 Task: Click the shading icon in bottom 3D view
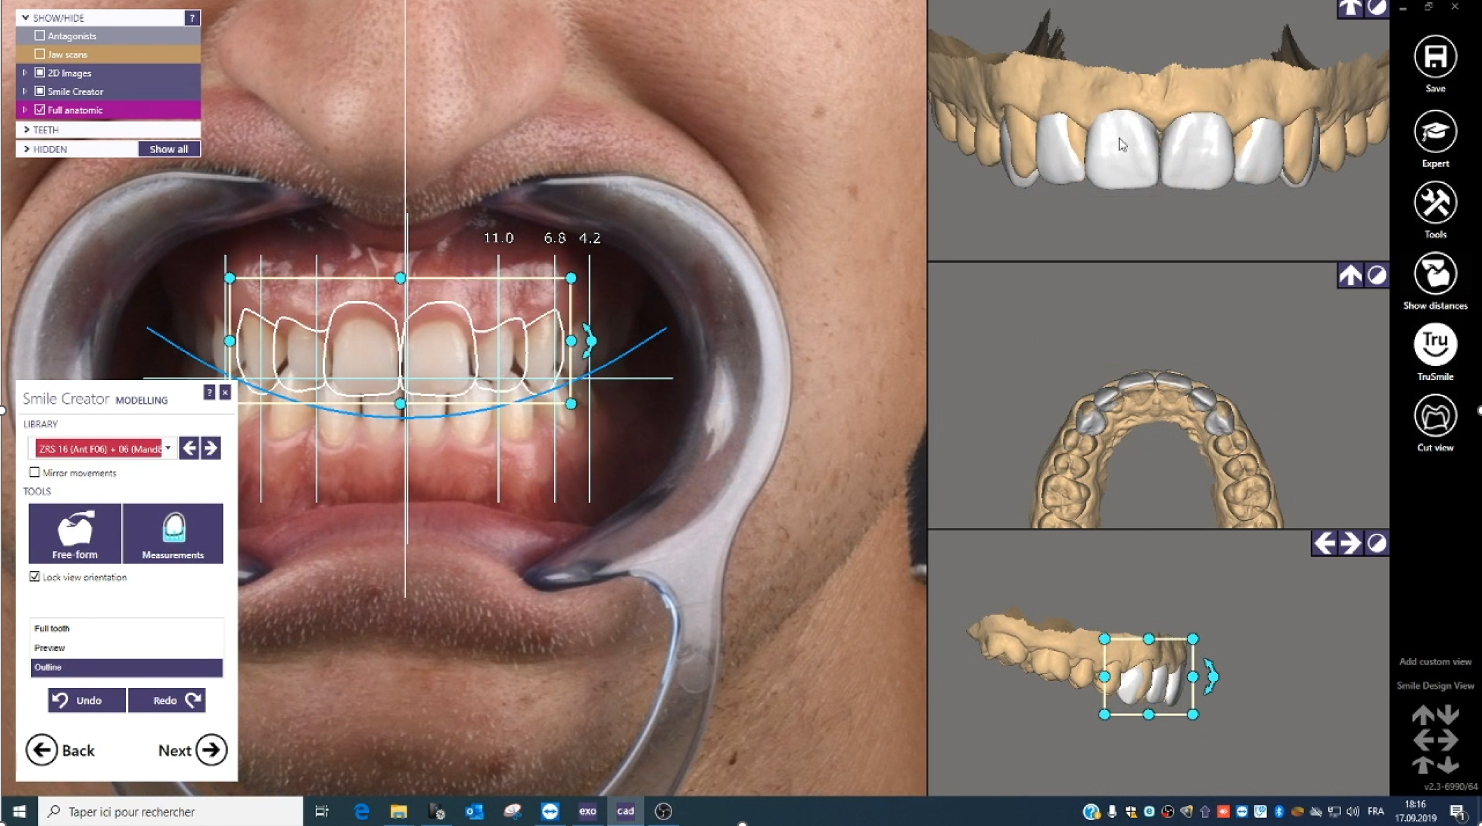(1377, 543)
